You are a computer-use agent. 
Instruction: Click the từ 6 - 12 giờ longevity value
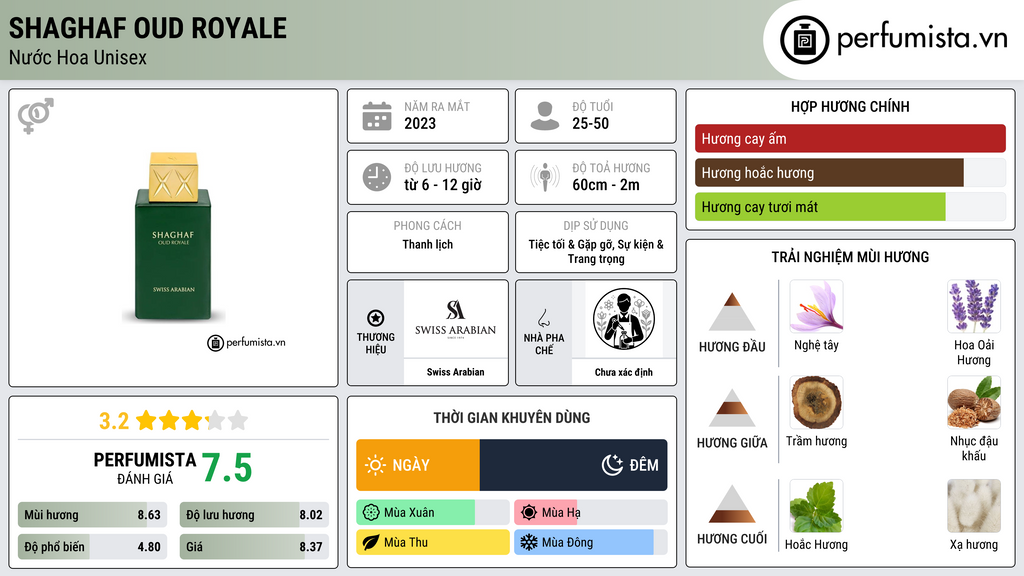pos(443,185)
